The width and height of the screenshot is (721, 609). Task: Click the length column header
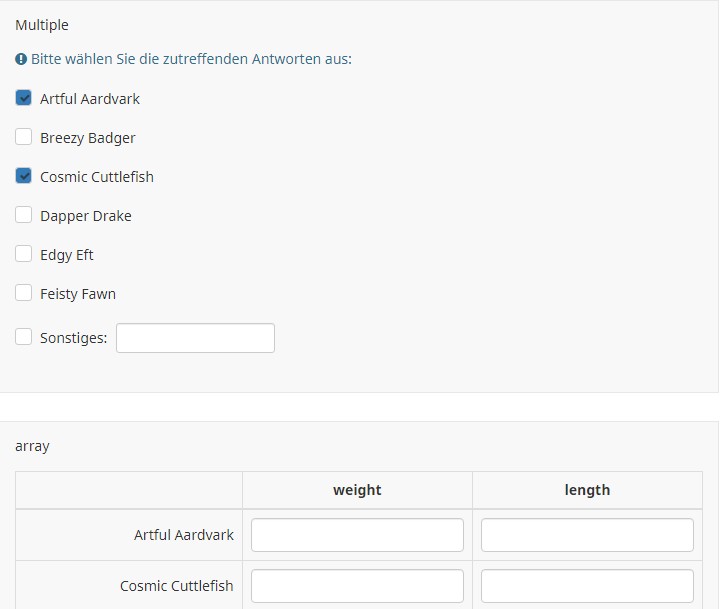pos(587,490)
